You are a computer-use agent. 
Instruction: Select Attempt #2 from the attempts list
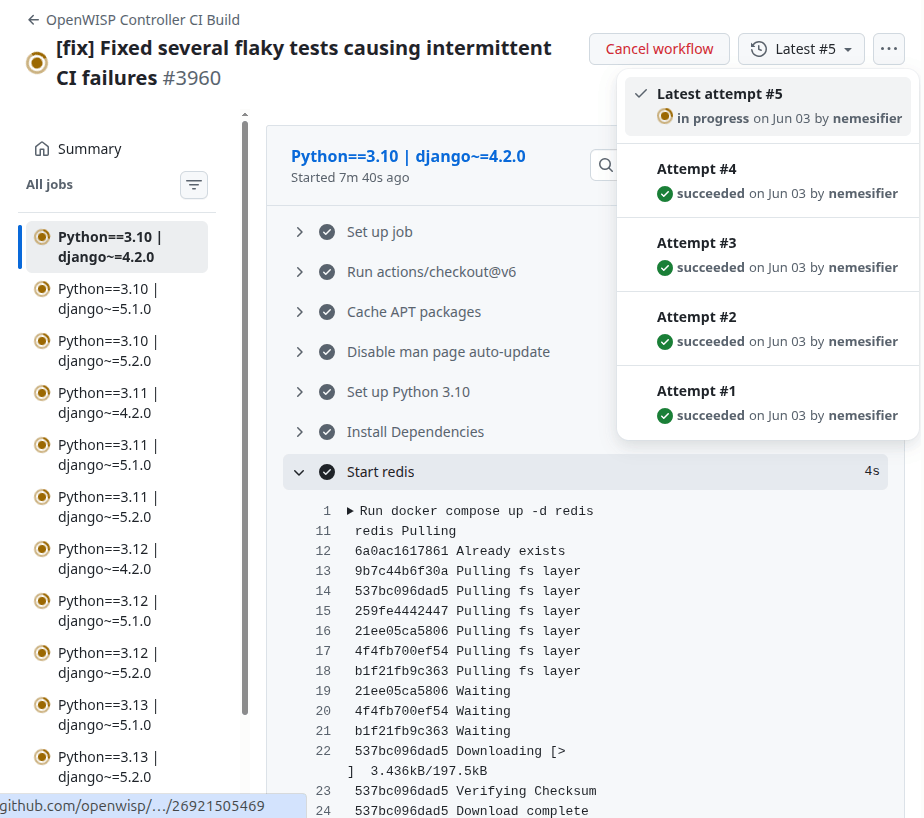coord(767,329)
